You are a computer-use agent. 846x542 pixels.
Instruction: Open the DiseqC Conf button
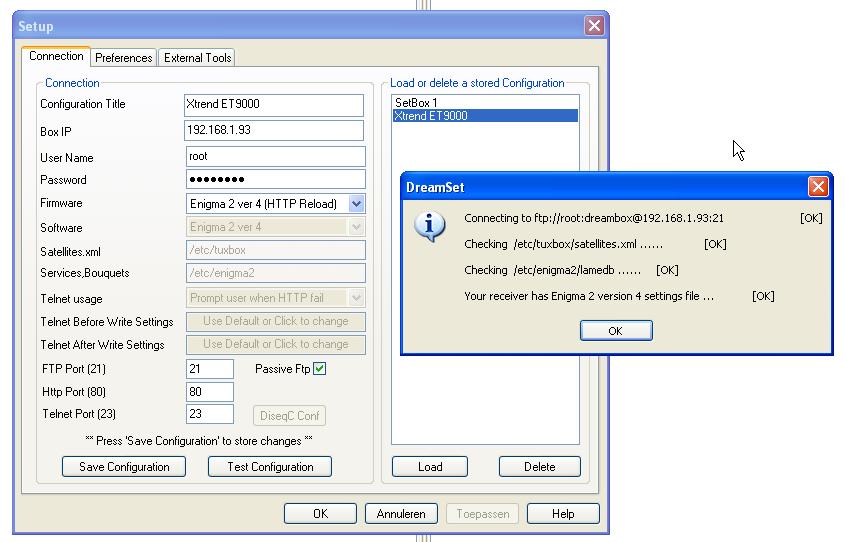point(289,416)
